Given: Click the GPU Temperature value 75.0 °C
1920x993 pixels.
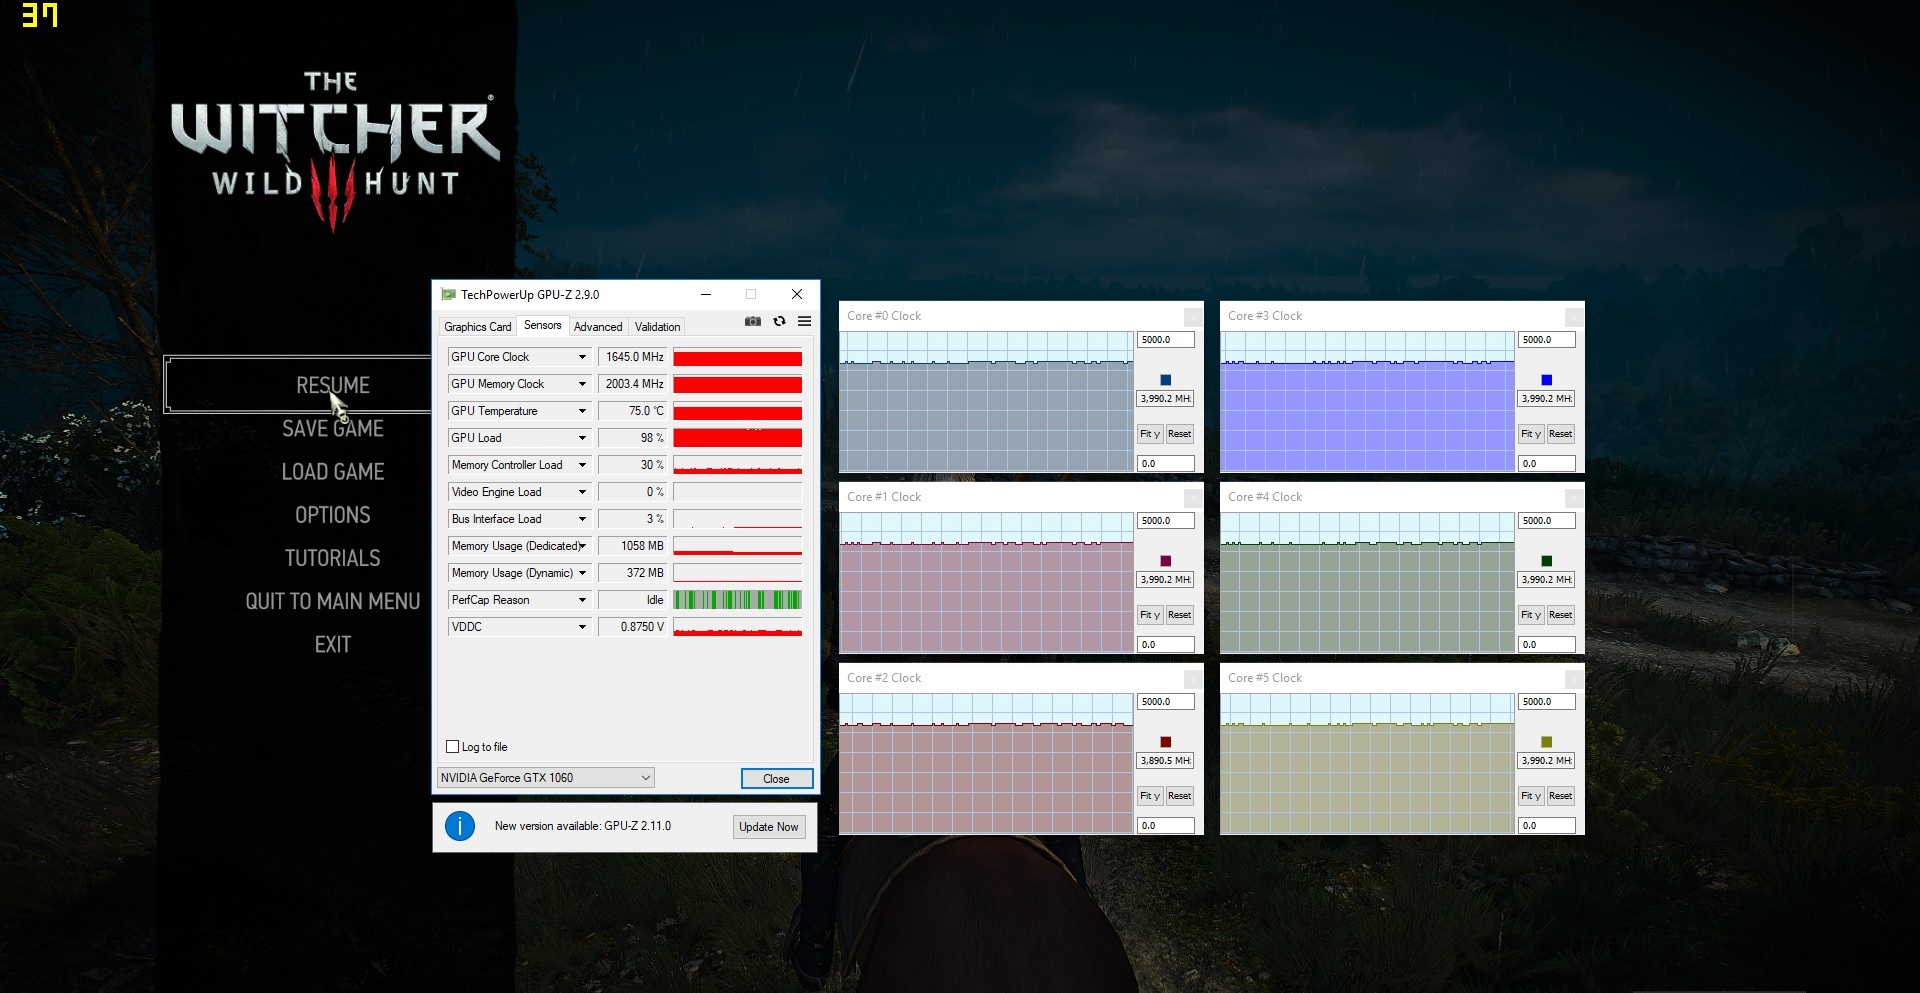Looking at the screenshot, I should (632, 411).
